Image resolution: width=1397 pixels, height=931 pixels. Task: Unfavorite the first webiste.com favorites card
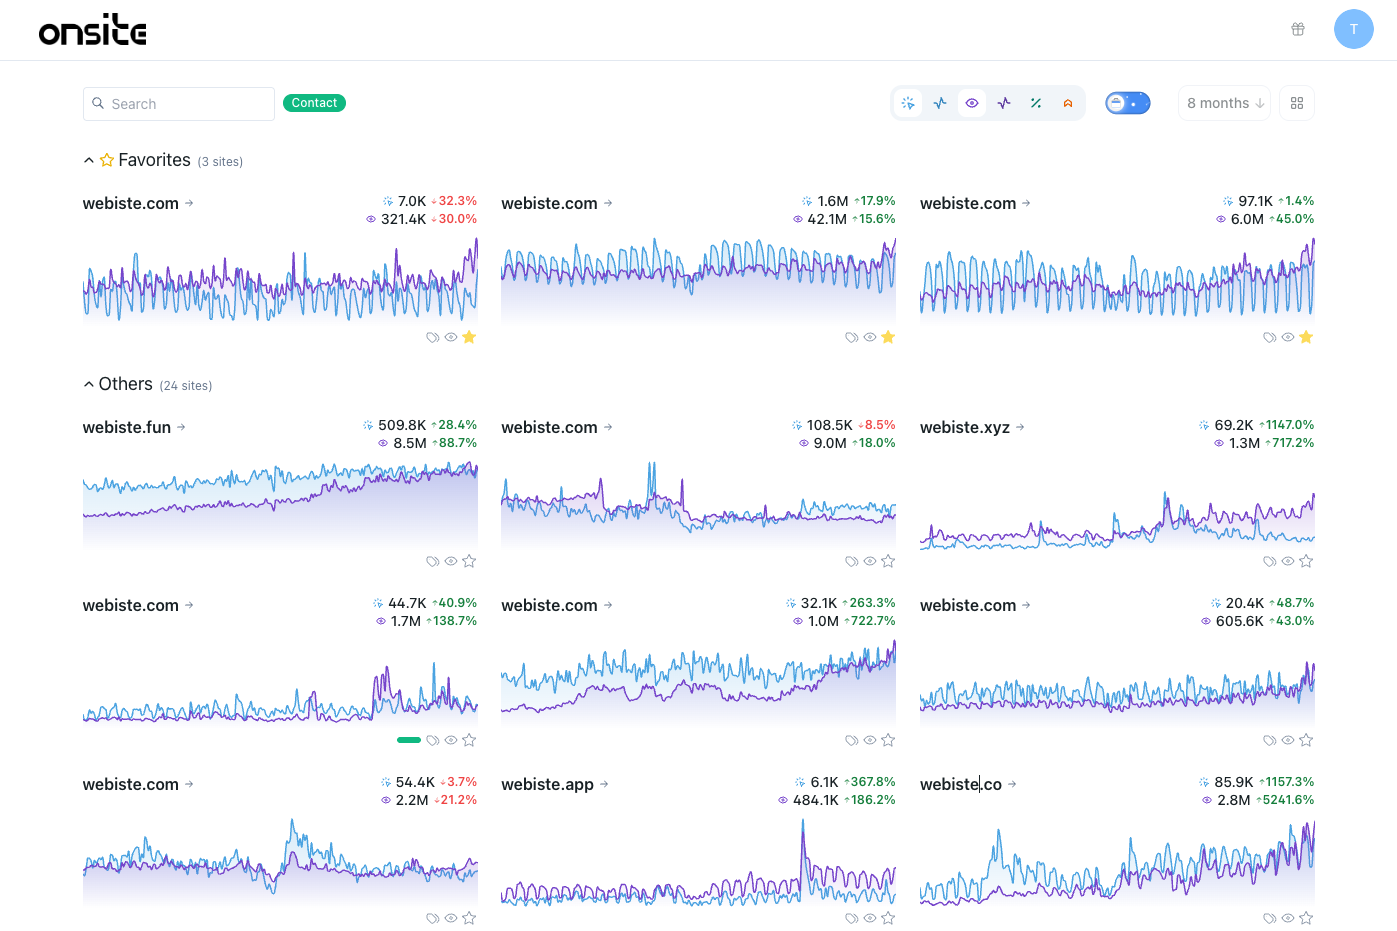tap(469, 338)
